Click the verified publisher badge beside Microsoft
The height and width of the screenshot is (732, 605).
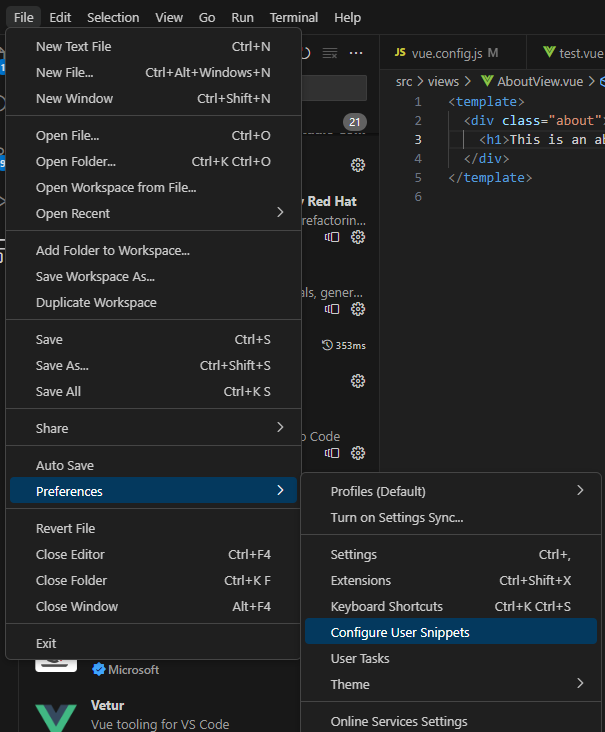[x=98, y=669]
